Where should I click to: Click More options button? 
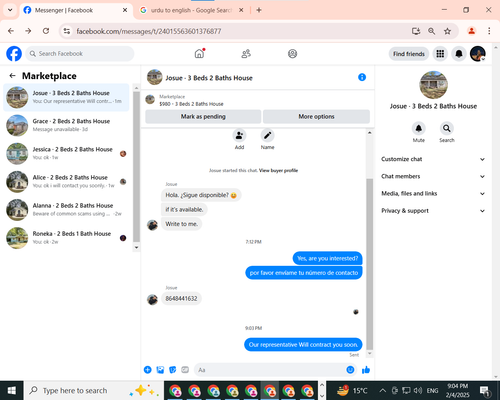[x=316, y=117]
